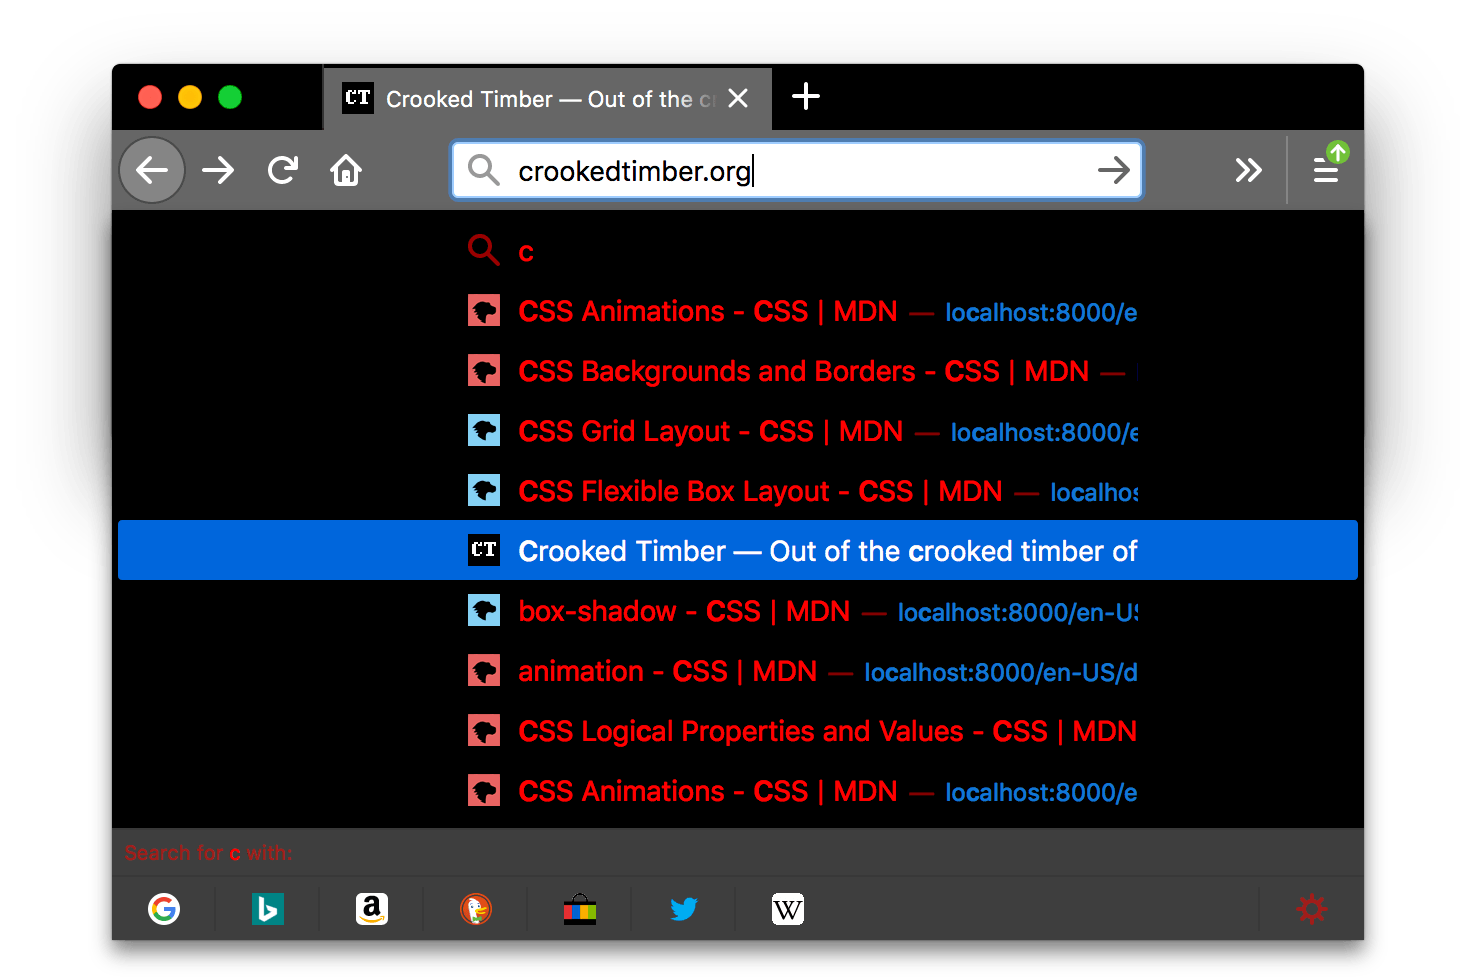Choose highlighted Crooked Timber suggestion
The width and height of the screenshot is (1476, 980).
(x=738, y=550)
